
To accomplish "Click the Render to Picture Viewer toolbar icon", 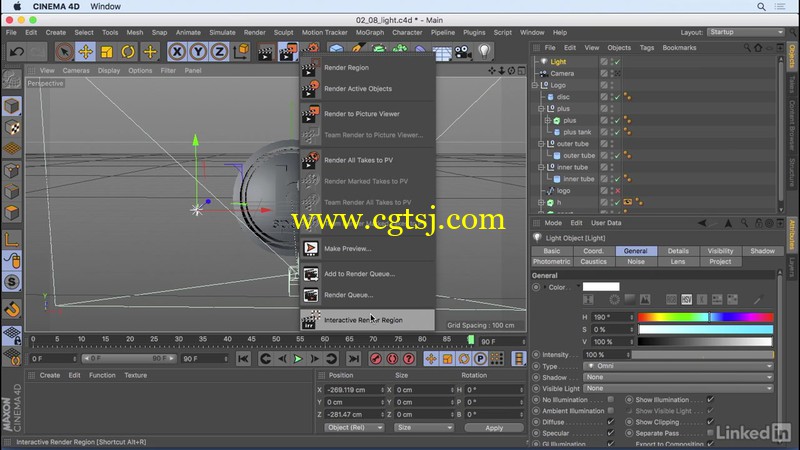I will (288, 52).
